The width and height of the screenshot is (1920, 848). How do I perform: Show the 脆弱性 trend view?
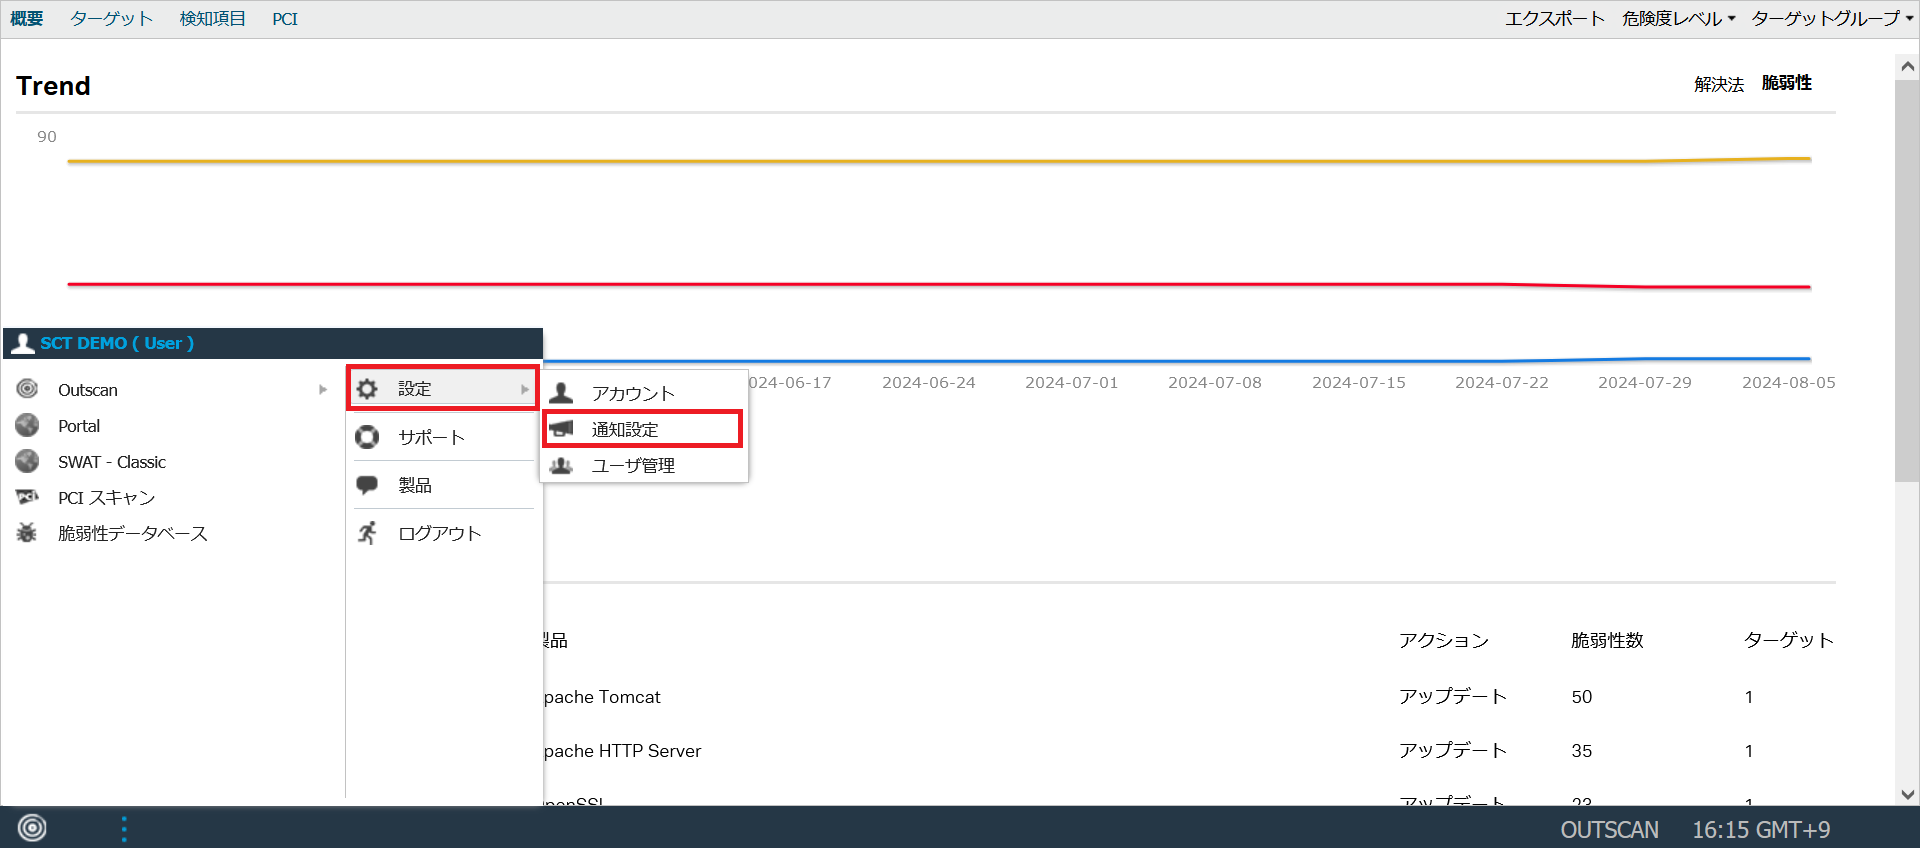tap(1786, 83)
